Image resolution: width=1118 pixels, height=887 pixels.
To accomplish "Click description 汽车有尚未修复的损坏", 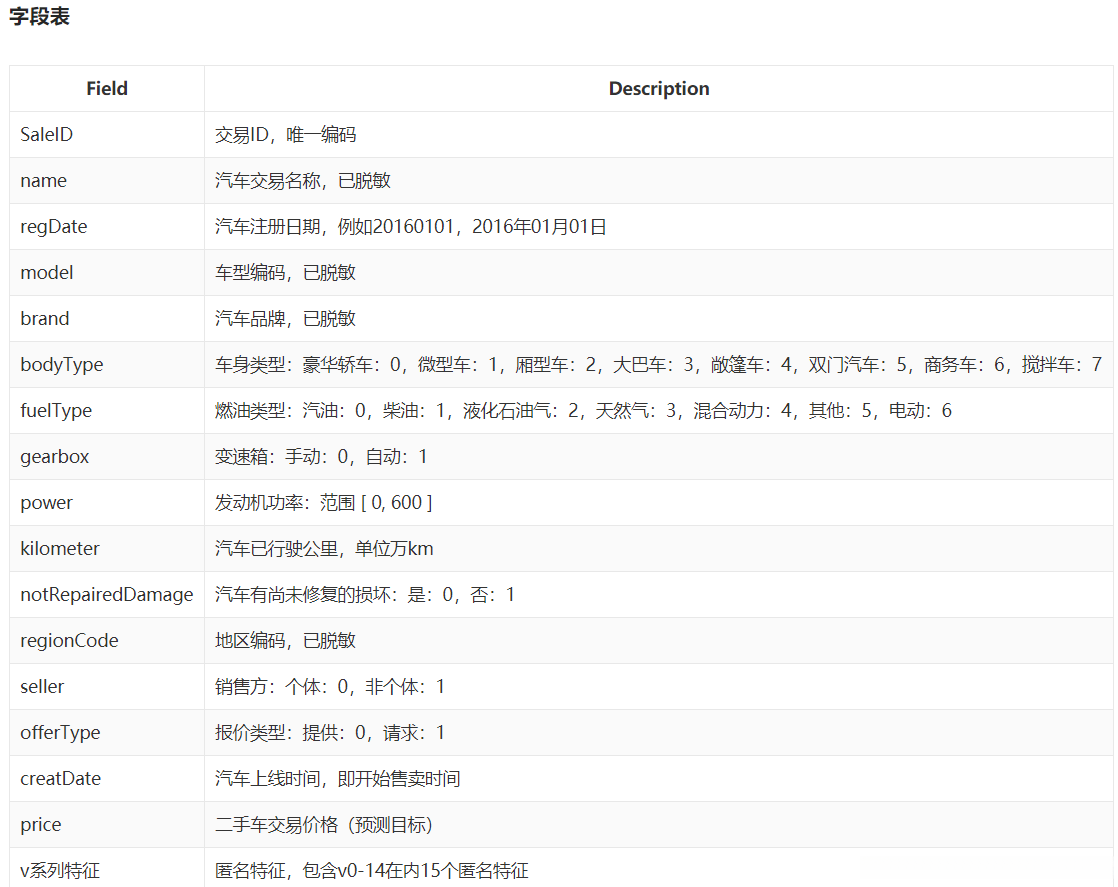I will [x=365, y=595].
